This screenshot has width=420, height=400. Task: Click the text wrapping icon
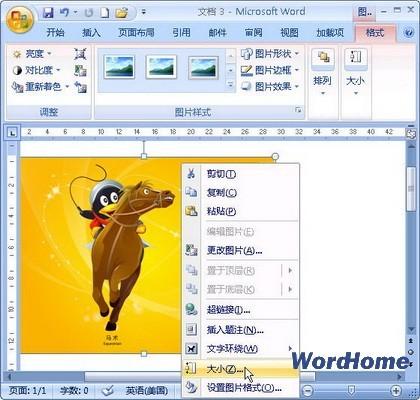click(191, 349)
